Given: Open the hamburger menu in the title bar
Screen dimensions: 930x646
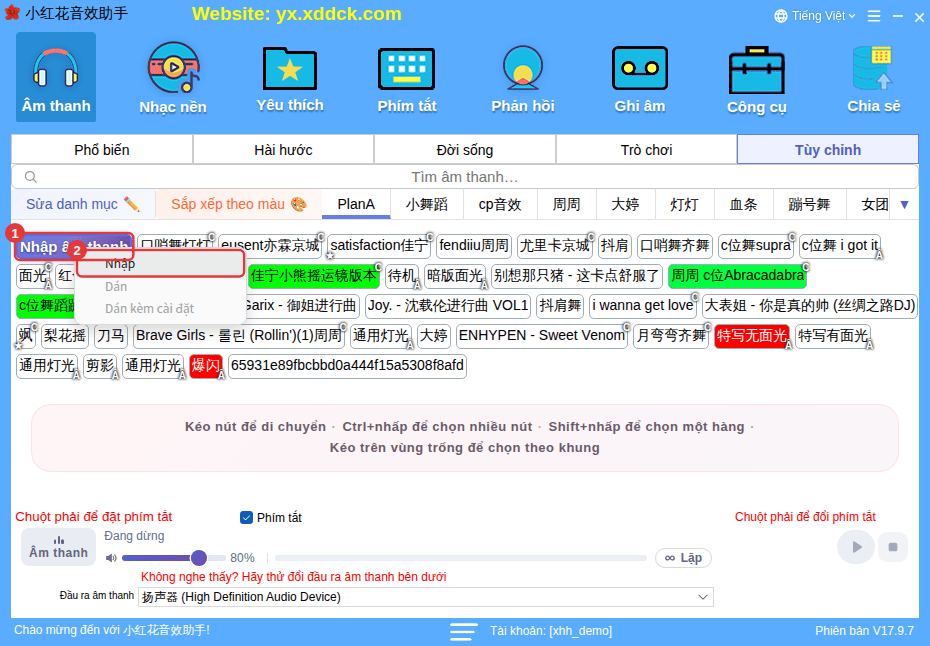Looking at the screenshot, I should [874, 16].
